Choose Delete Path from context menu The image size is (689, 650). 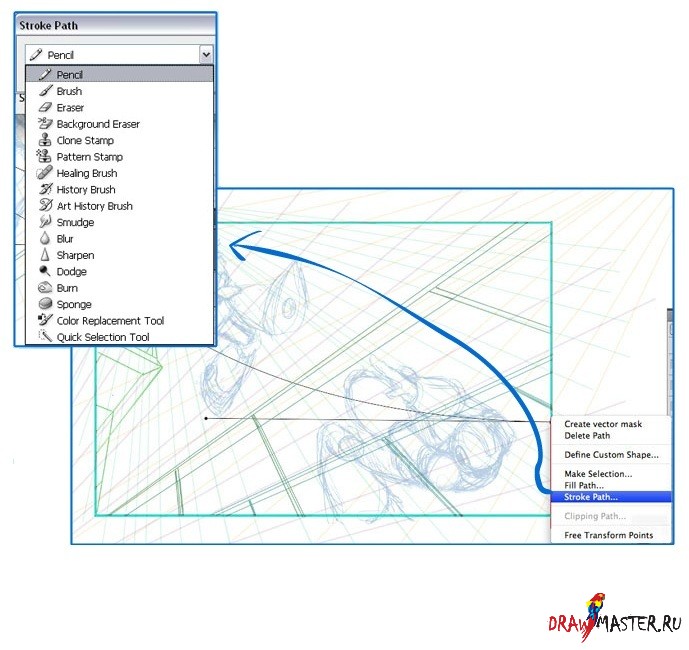pyautogui.click(x=589, y=435)
